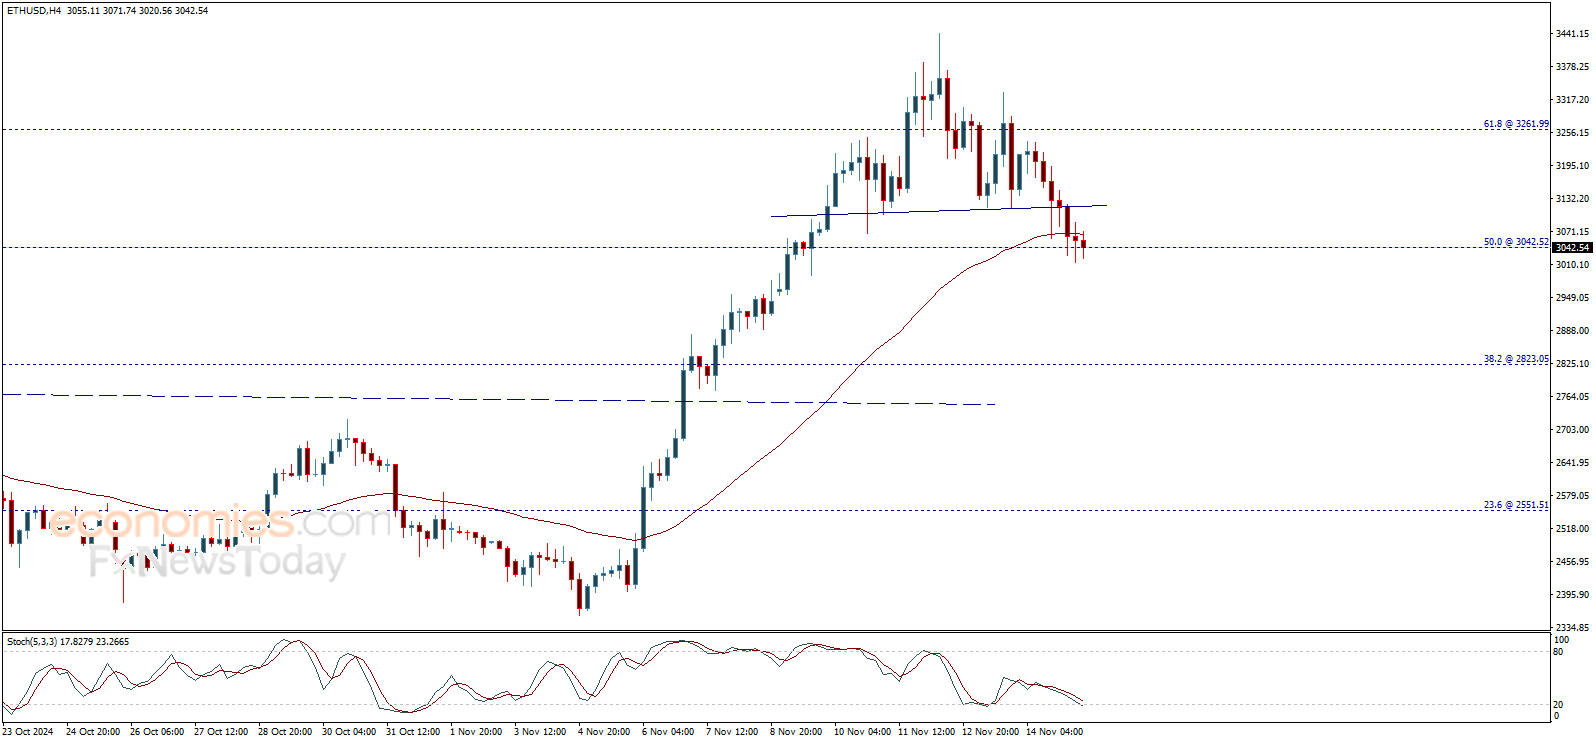The image size is (1596, 743).
Task: Click the 3256.15 price axis value
Action: [x=1572, y=133]
